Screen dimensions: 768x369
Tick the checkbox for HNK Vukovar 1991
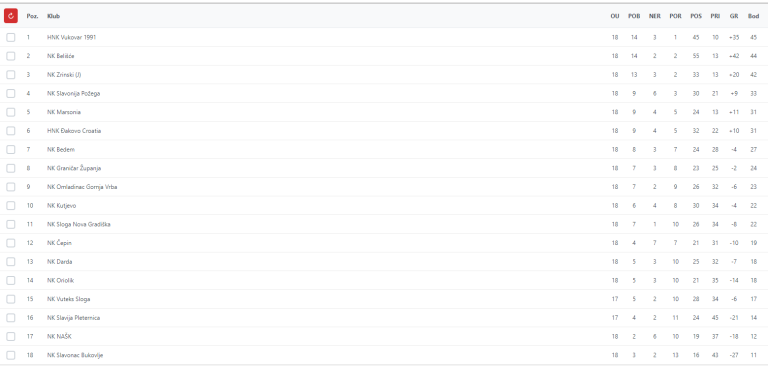click(x=11, y=37)
